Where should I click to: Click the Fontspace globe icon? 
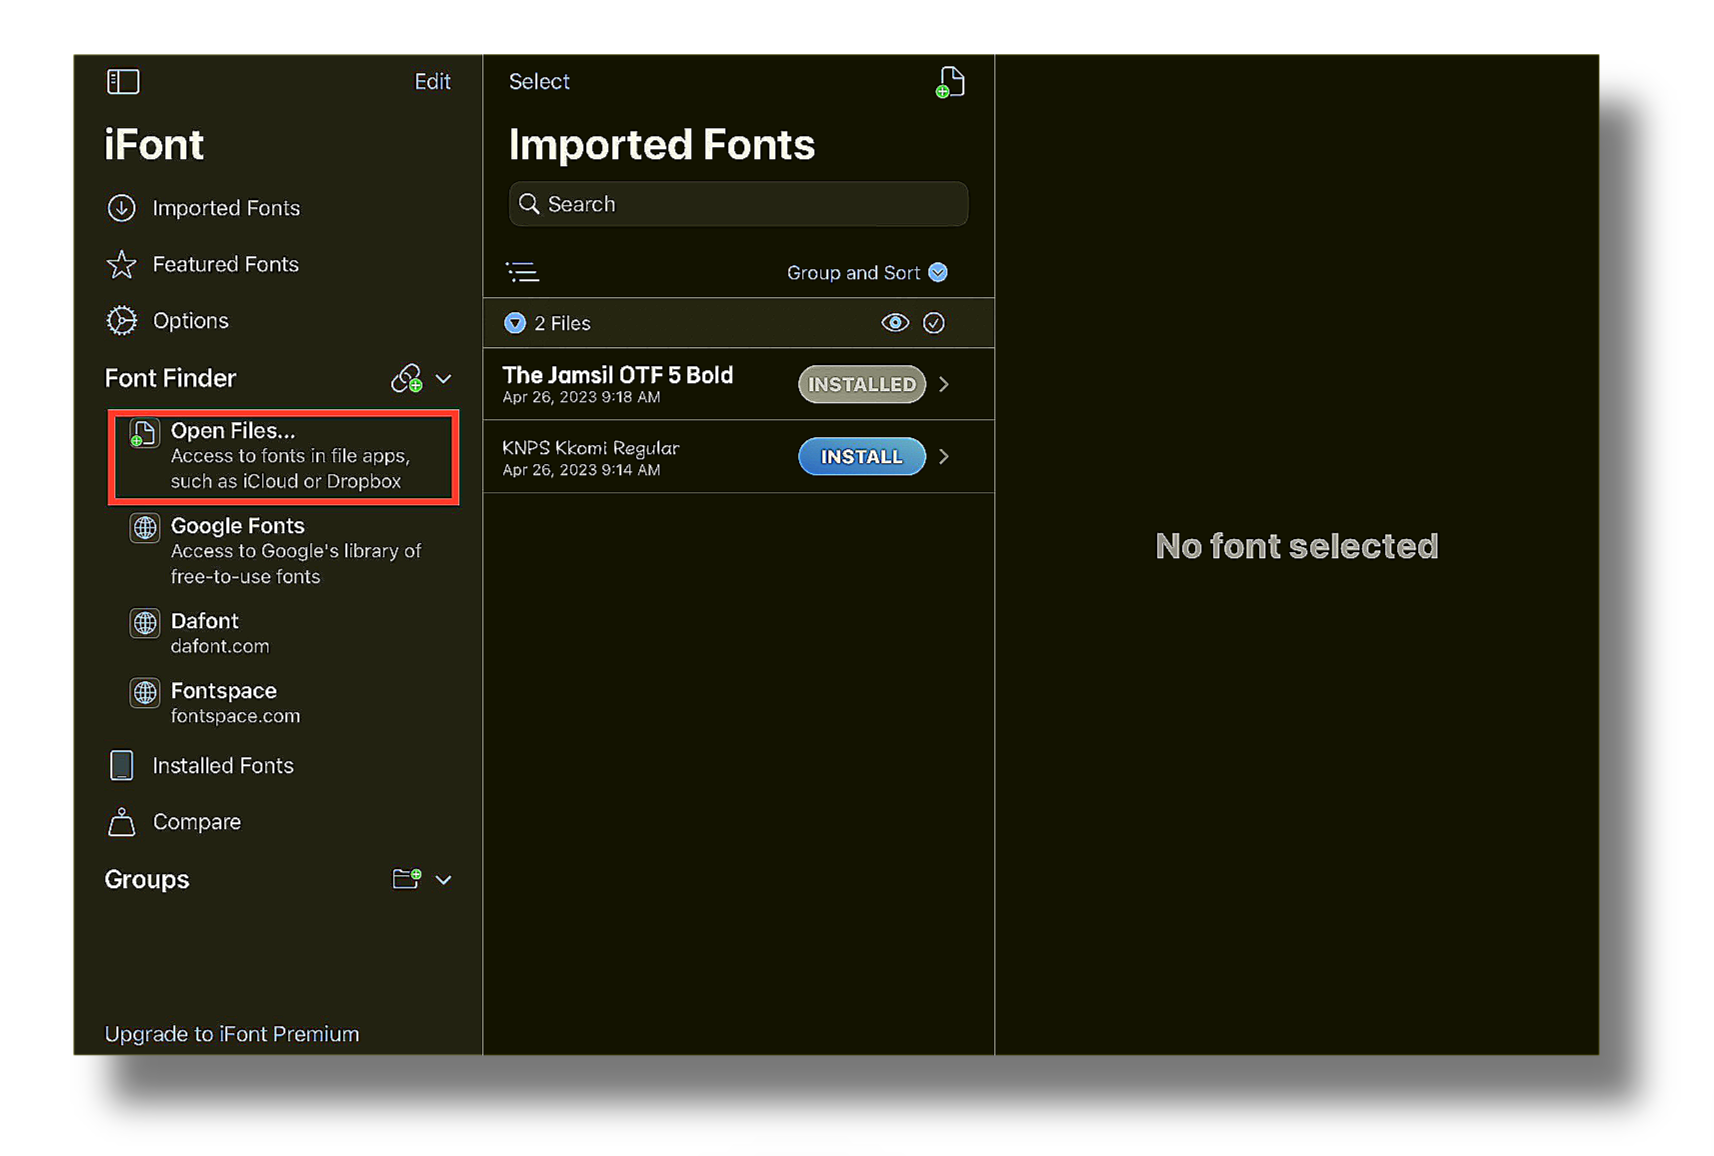[x=145, y=692]
